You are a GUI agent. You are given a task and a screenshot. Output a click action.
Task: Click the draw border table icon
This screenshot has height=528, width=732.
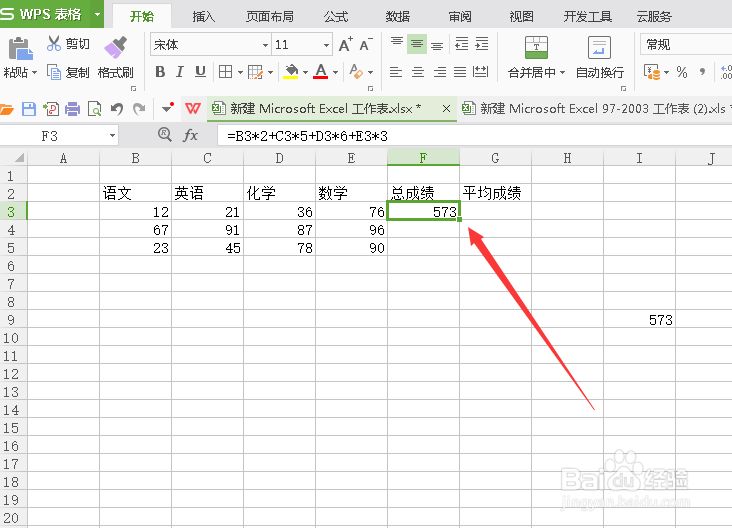[x=255, y=72]
